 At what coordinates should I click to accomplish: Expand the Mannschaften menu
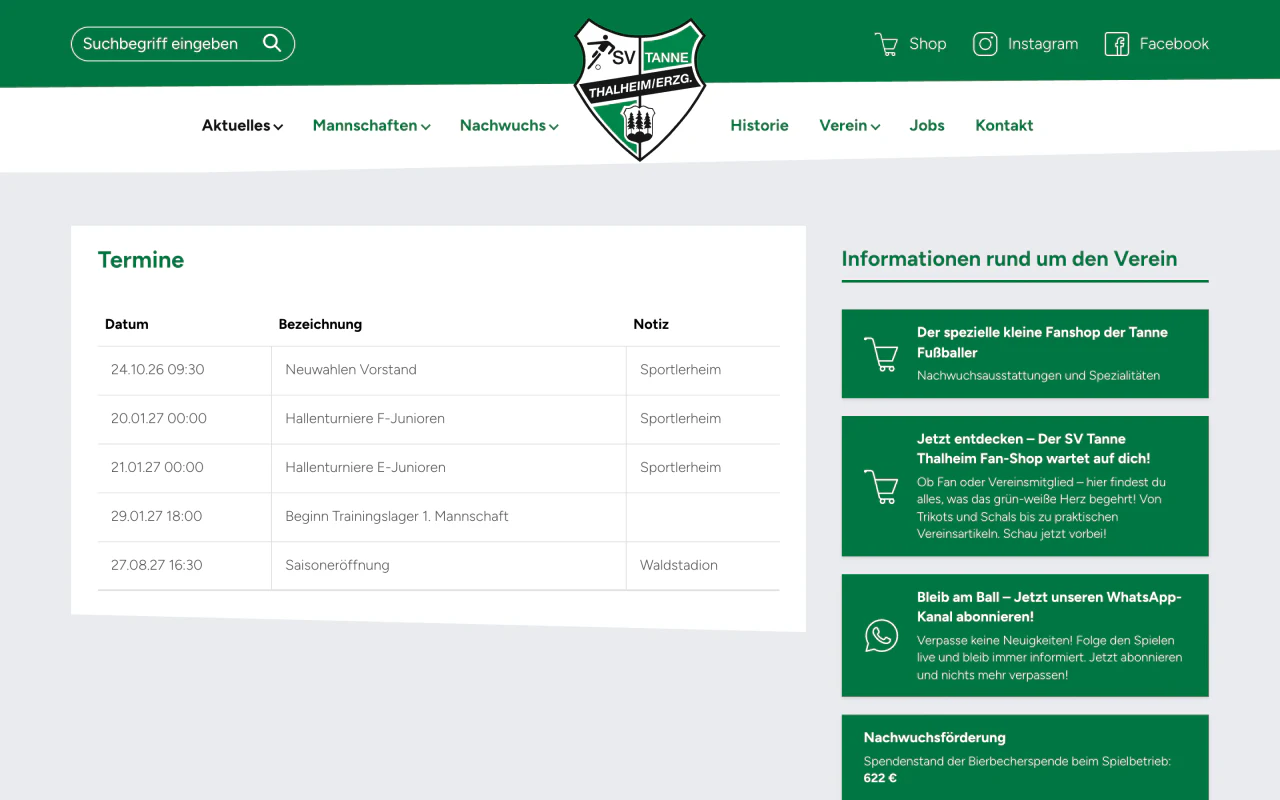[372, 125]
